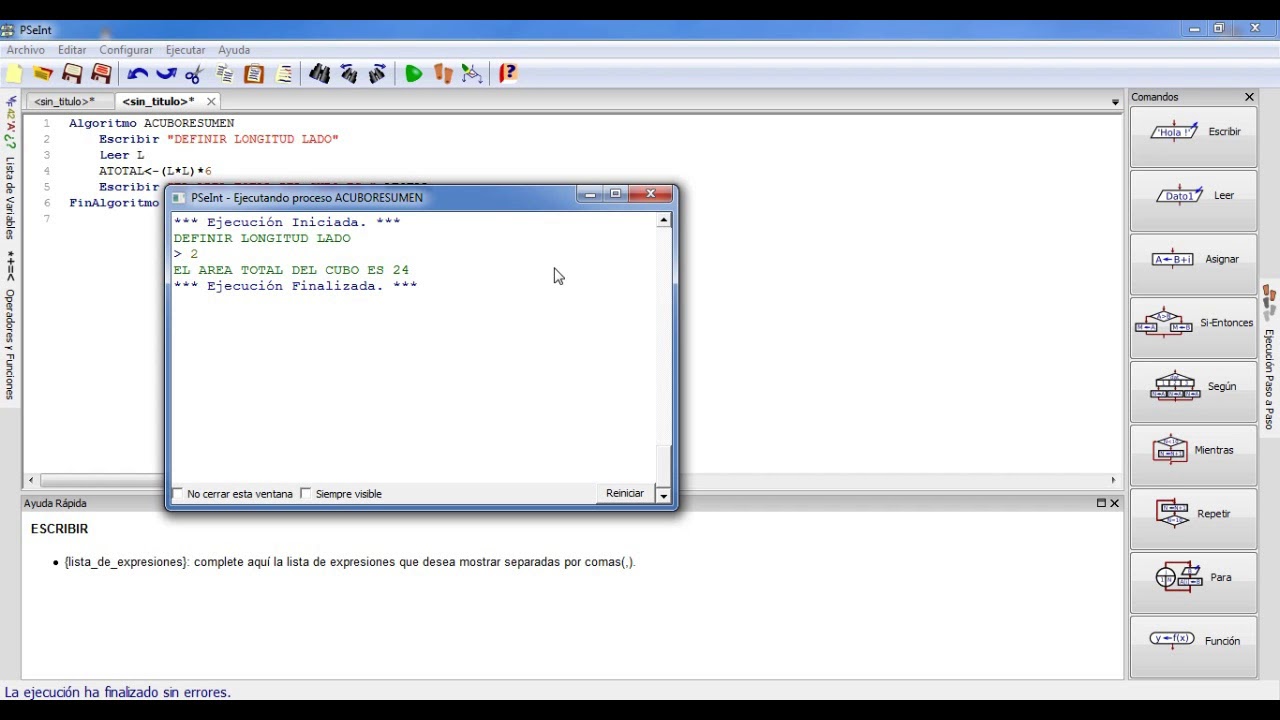
Task: Toggle 'Siempre visible' checkbox
Action: point(306,494)
